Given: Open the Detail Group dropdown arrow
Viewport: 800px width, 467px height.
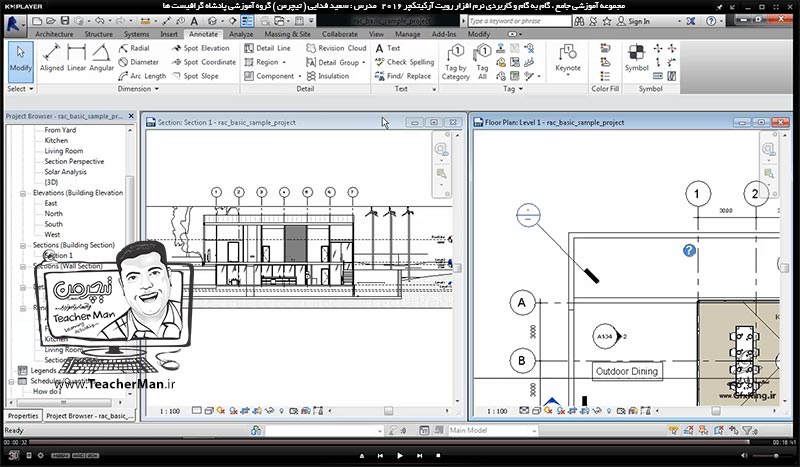Looking at the screenshot, I should click(364, 62).
